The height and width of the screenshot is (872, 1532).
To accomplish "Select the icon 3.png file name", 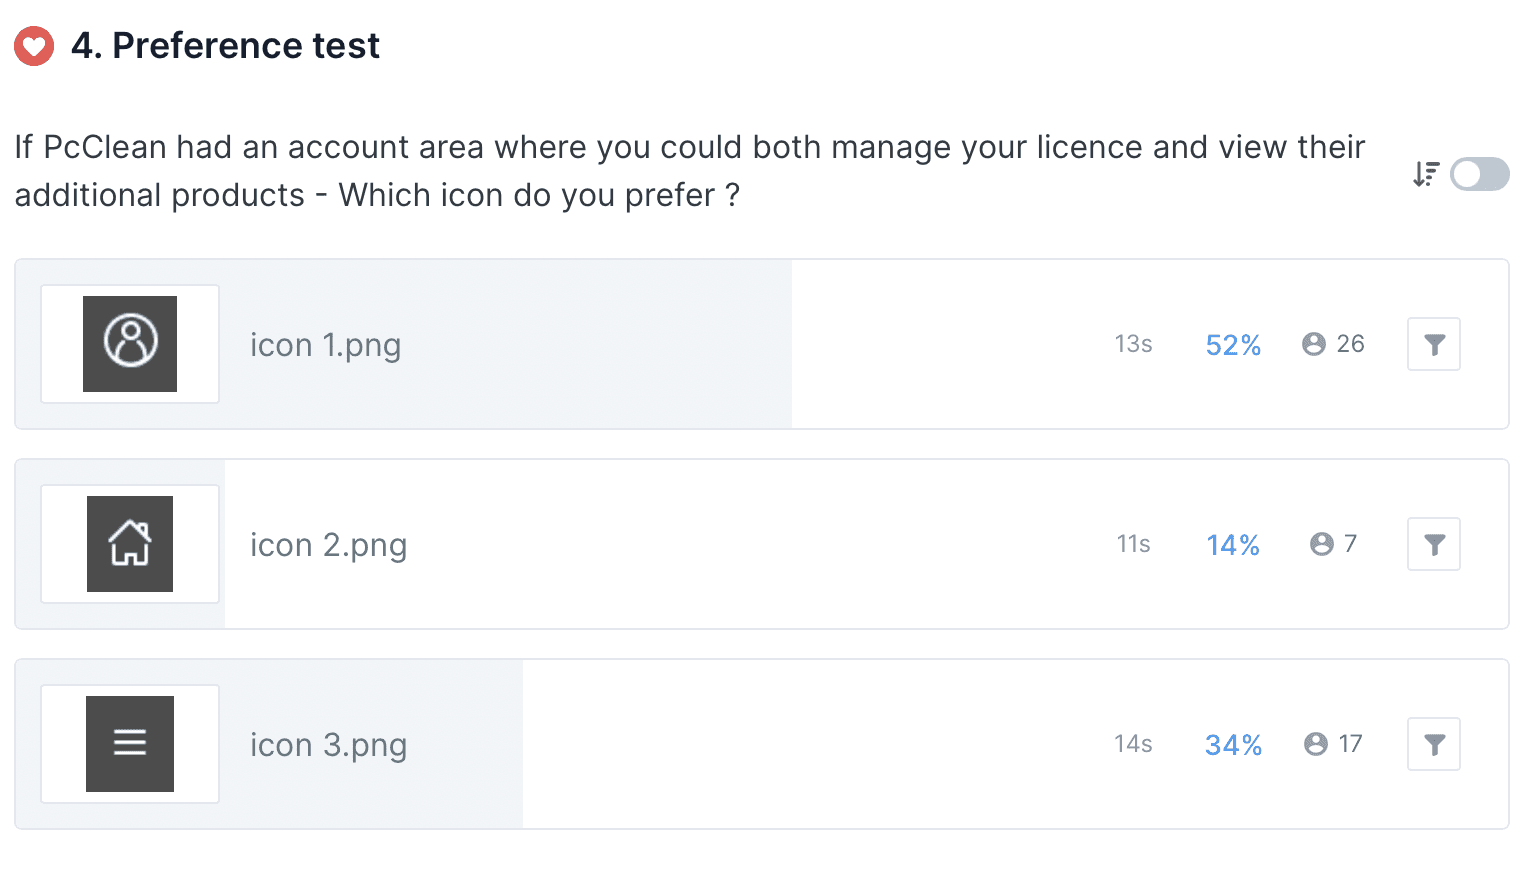I will click(328, 745).
